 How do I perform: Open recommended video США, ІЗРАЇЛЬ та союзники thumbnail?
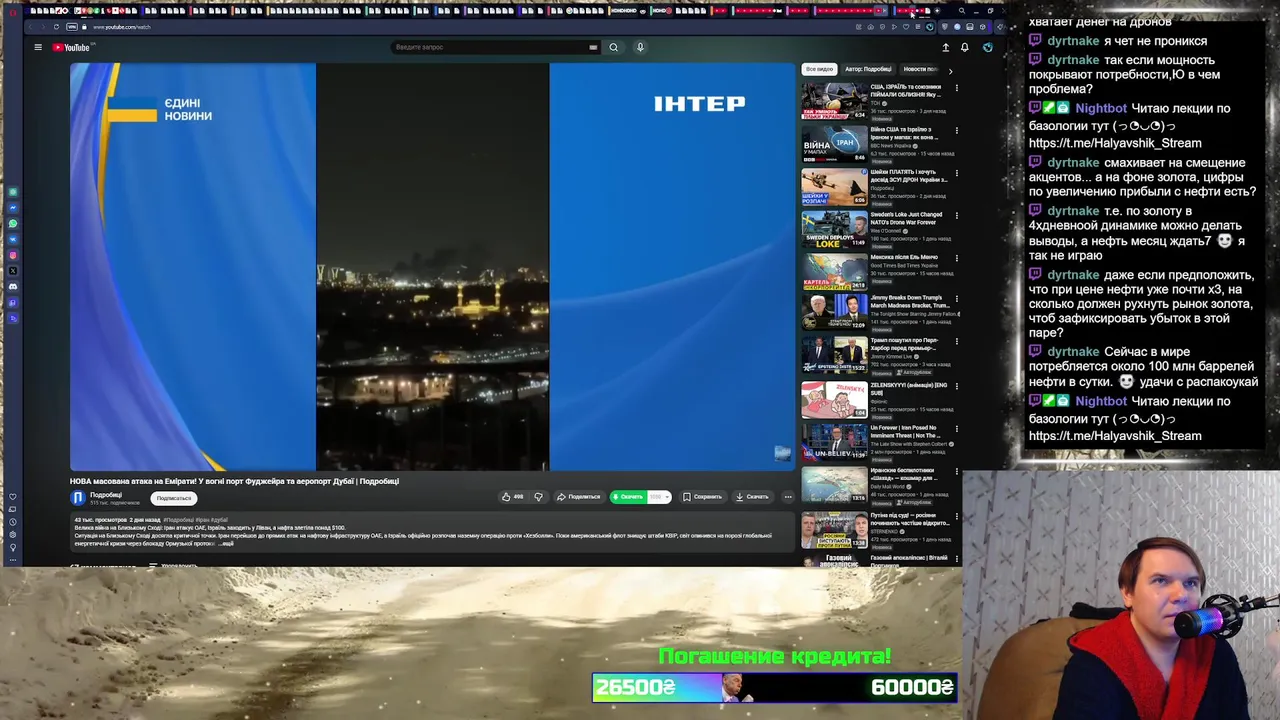tap(834, 101)
